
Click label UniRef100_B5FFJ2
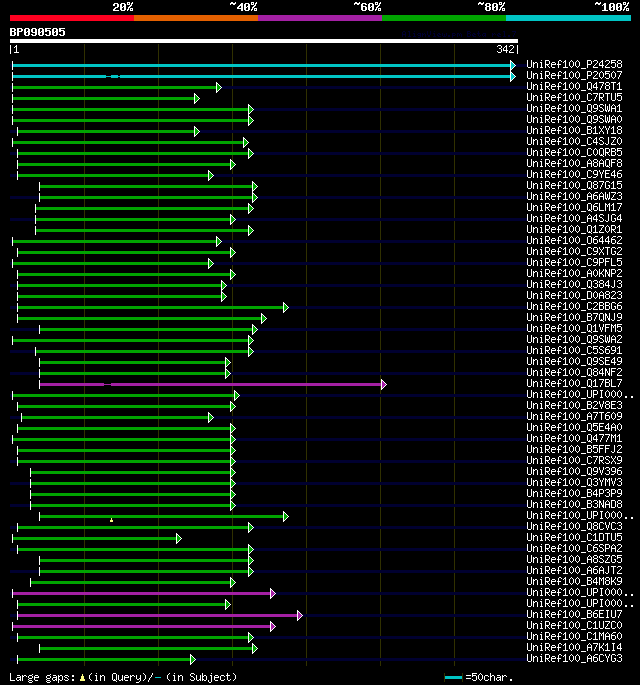click(x=574, y=450)
